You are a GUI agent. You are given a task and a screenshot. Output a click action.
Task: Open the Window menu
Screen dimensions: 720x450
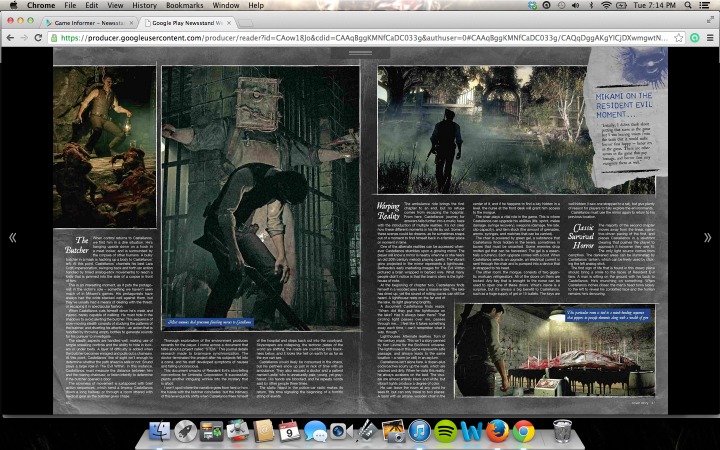pos(225,5)
